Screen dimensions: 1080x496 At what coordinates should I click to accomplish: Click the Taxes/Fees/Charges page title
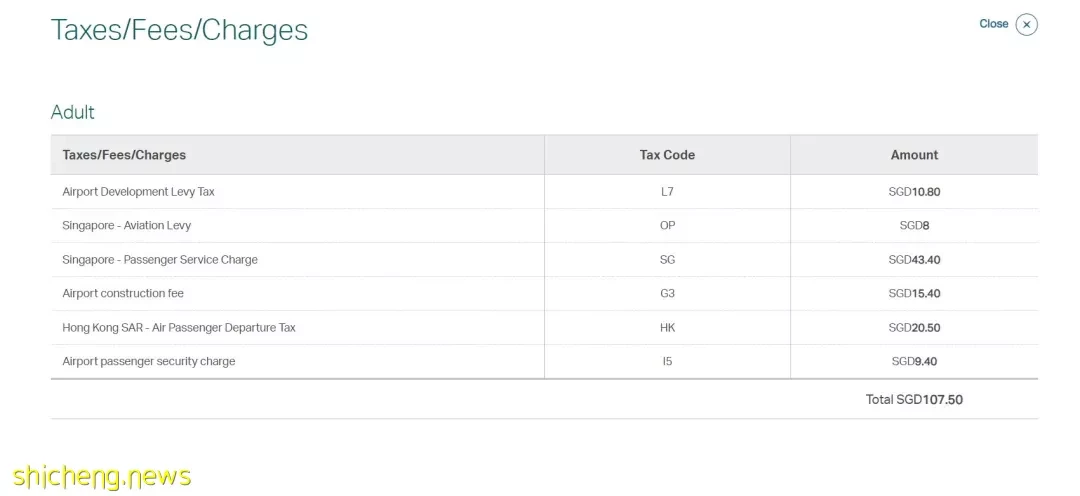coord(179,30)
